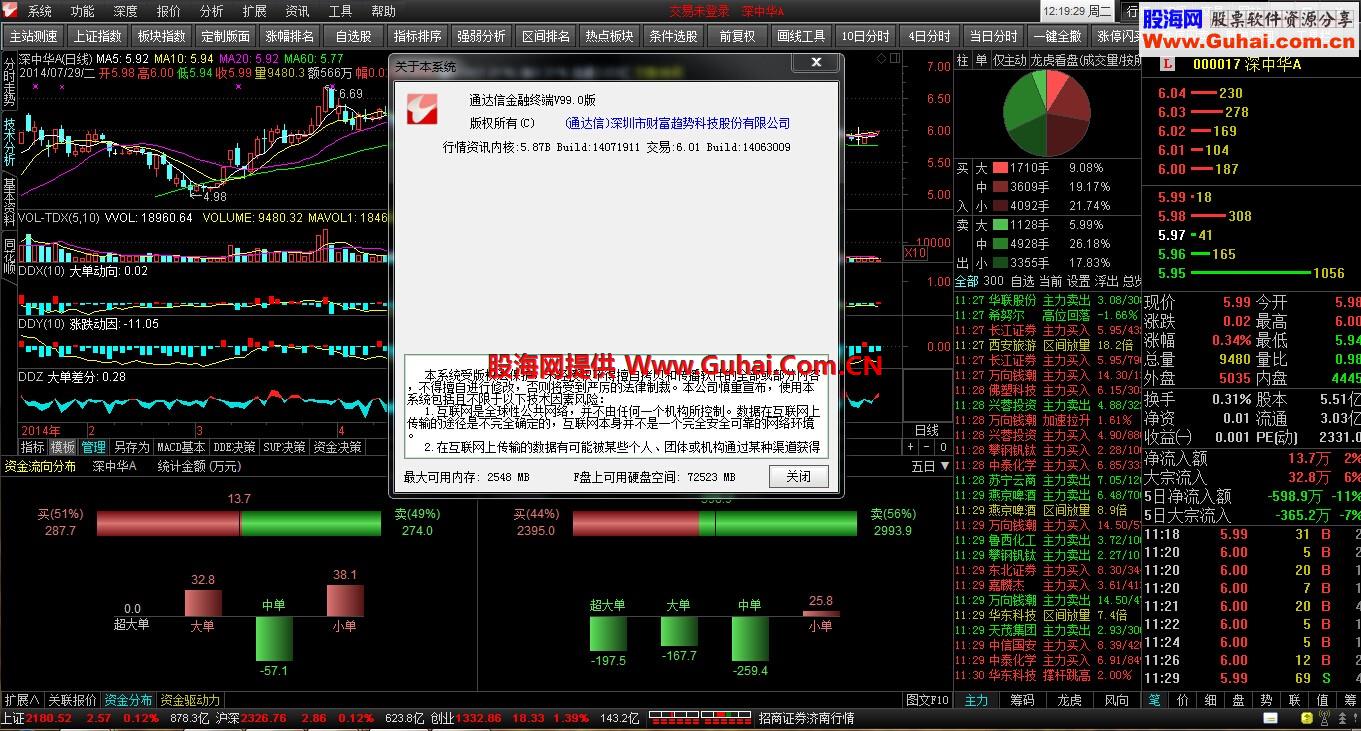Click the 创业 index value in the status bar
Viewport: 1361px width, 731px height.
coord(479,718)
